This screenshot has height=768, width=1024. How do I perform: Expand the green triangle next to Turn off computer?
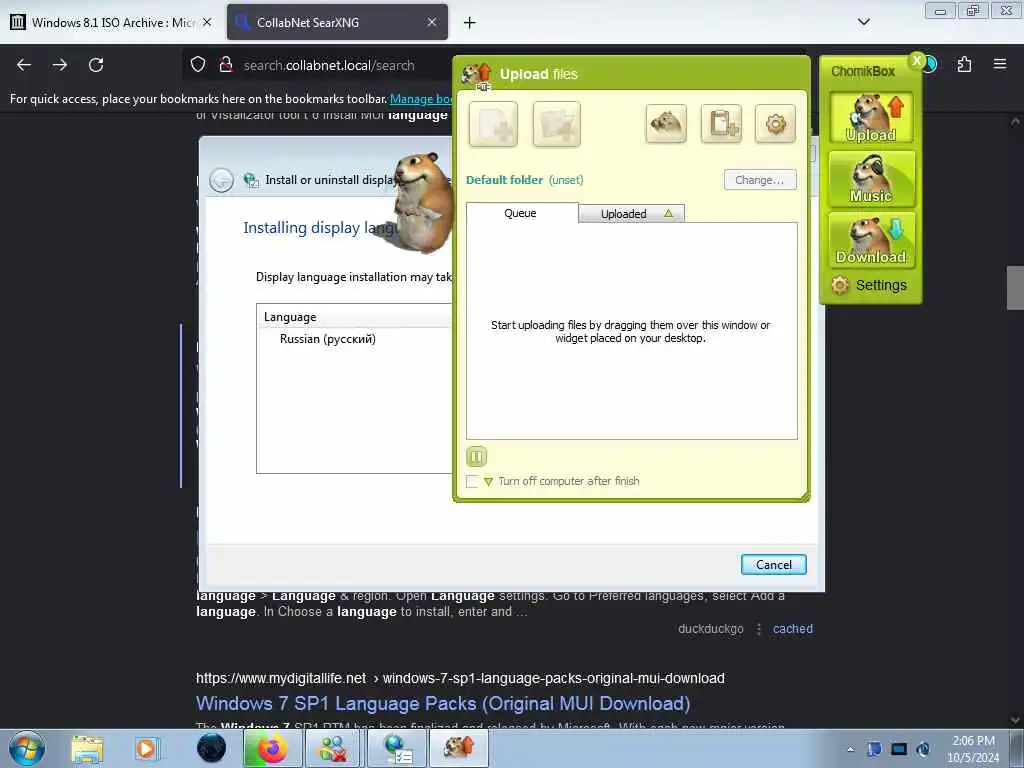coord(488,482)
